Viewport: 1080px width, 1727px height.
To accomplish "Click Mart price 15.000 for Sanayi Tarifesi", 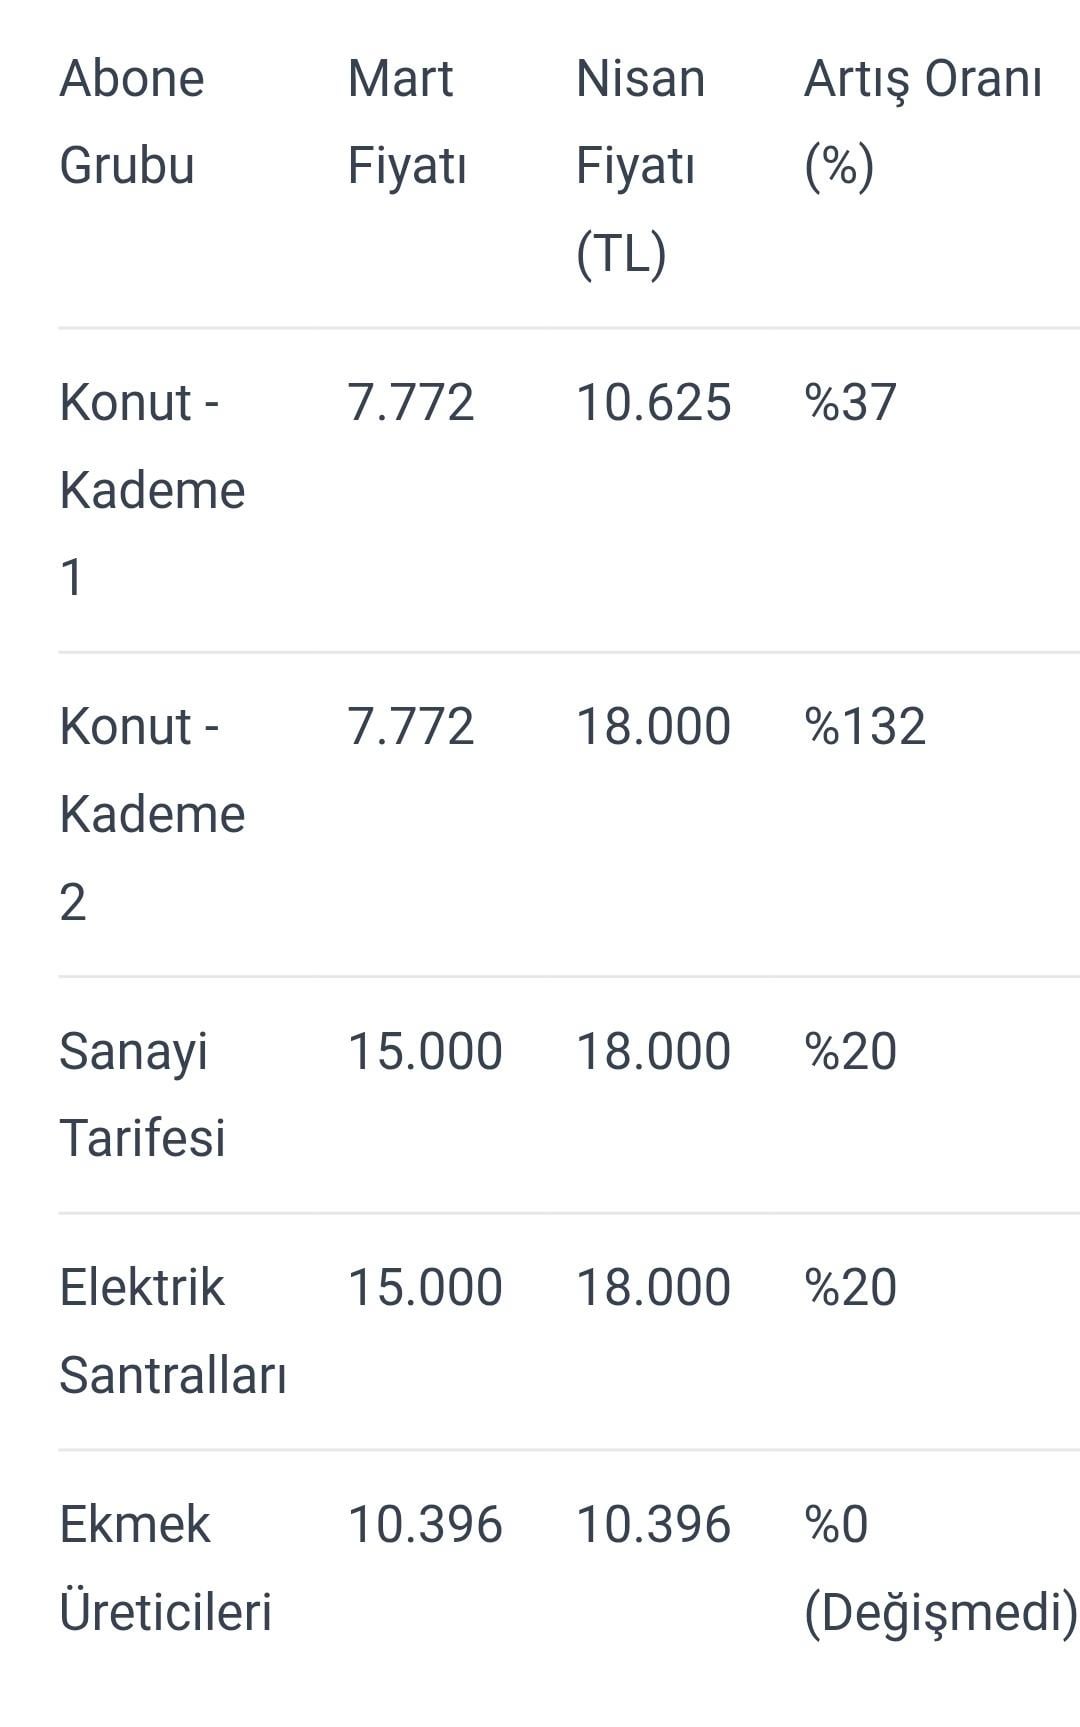I will tap(424, 1052).
